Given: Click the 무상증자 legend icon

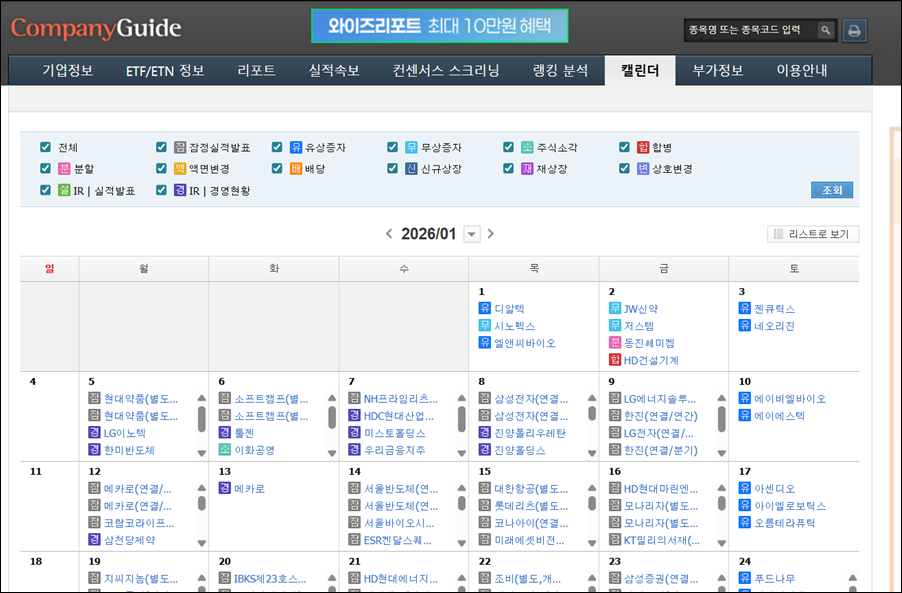Looking at the screenshot, I should coord(411,147).
